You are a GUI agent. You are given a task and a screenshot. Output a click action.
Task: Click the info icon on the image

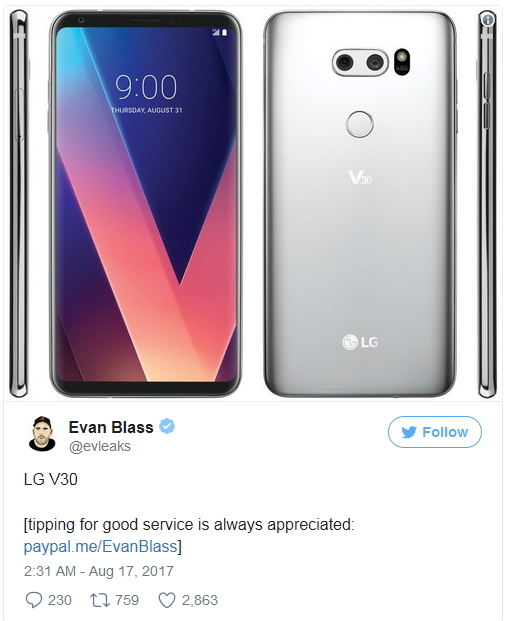[488, 19]
